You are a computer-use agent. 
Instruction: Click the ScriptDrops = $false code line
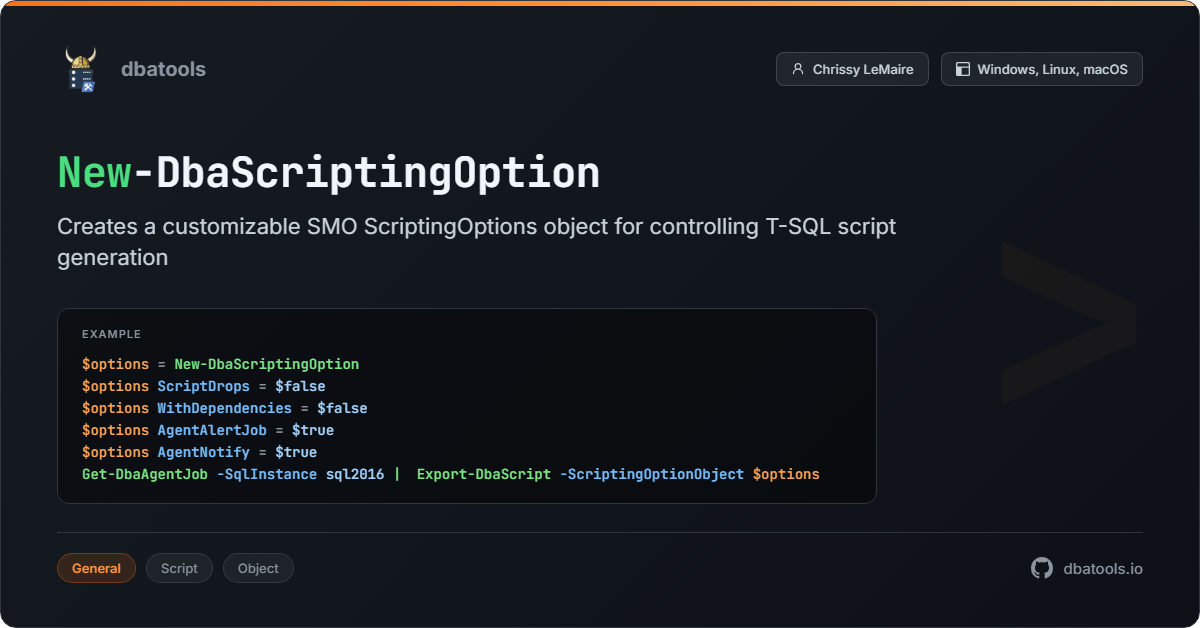point(203,386)
